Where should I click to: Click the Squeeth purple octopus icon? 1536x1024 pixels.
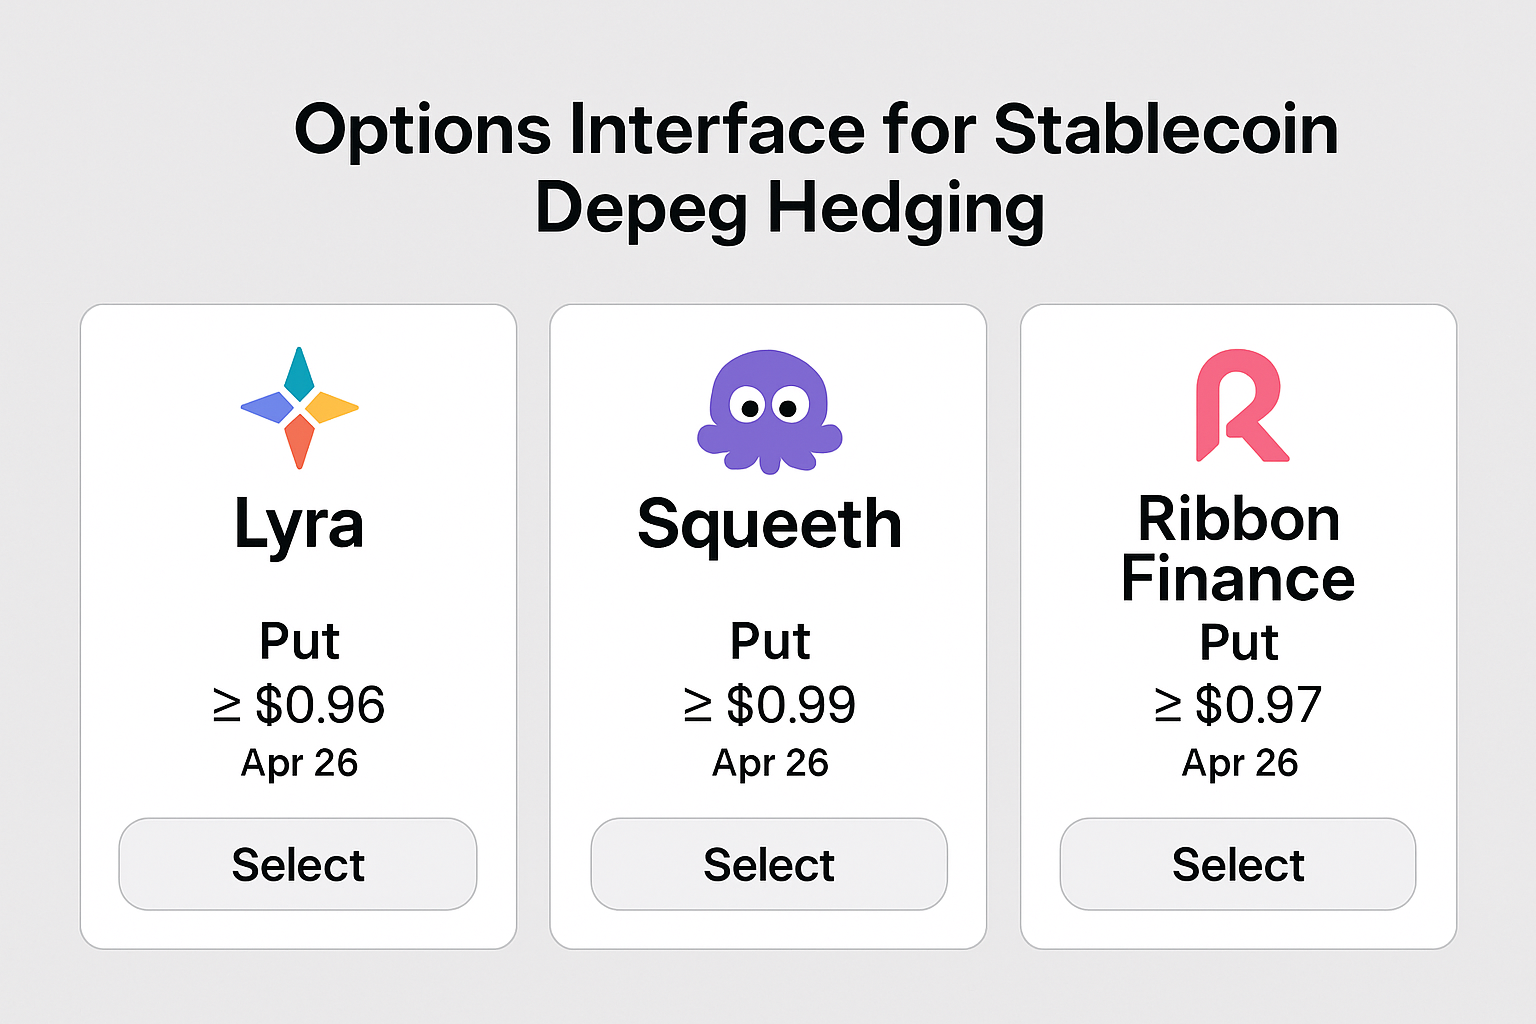(x=768, y=413)
